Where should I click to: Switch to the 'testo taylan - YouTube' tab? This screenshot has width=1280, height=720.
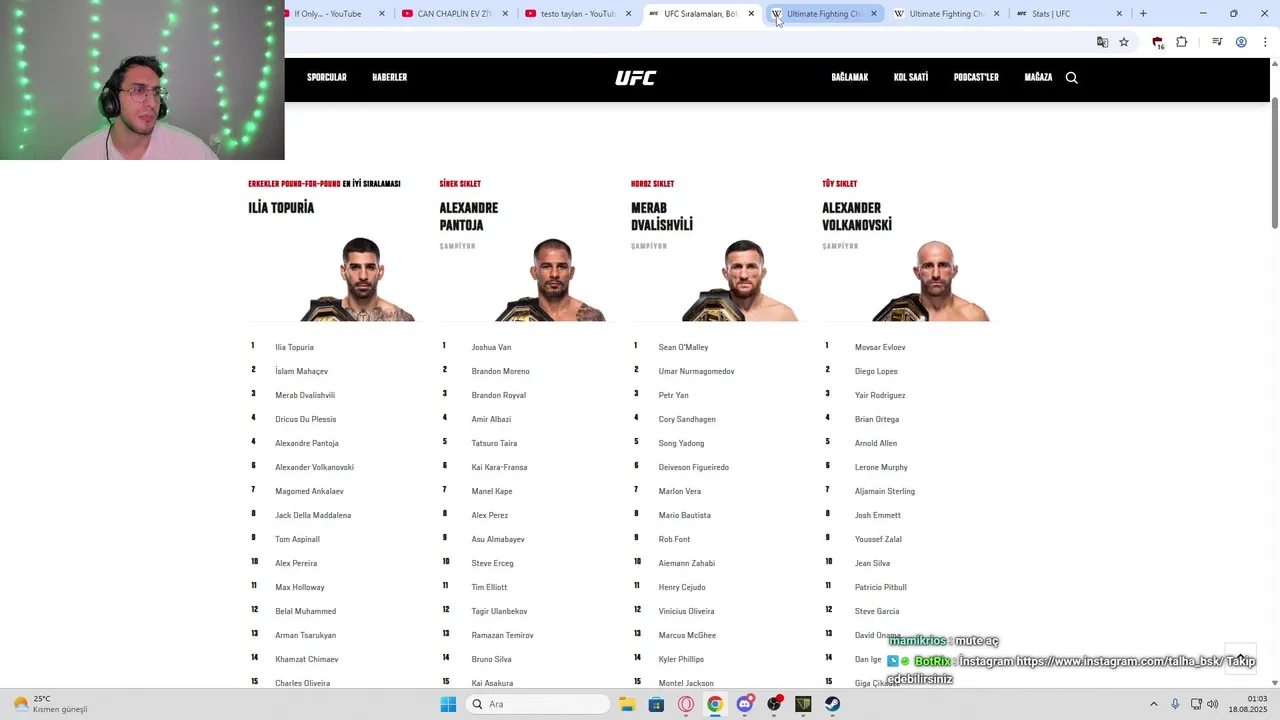click(x=578, y=14)
